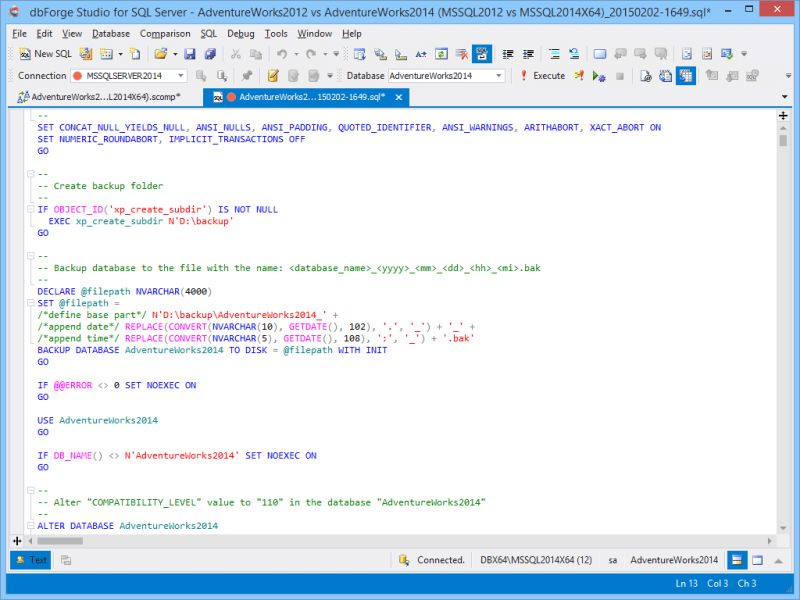Close the AdventureWorks2...150202-1649.sql tab
Image resolution: width=800 pixels, height=600 pixels.
[399, 97]
